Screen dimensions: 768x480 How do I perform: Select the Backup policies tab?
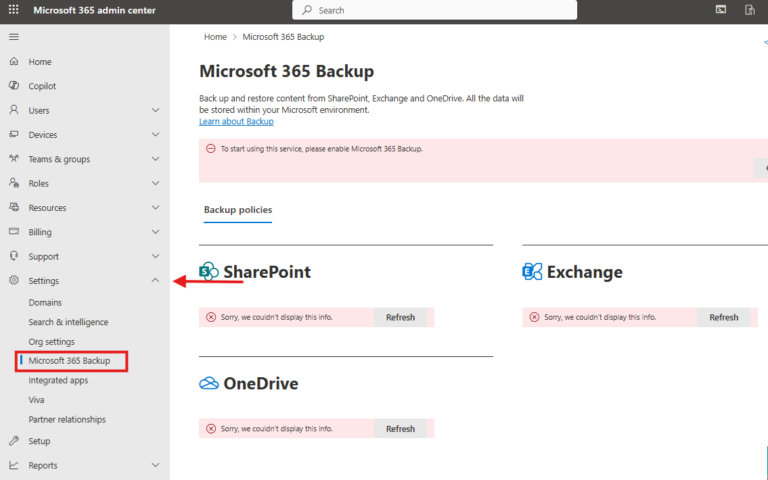click(238, 210)
